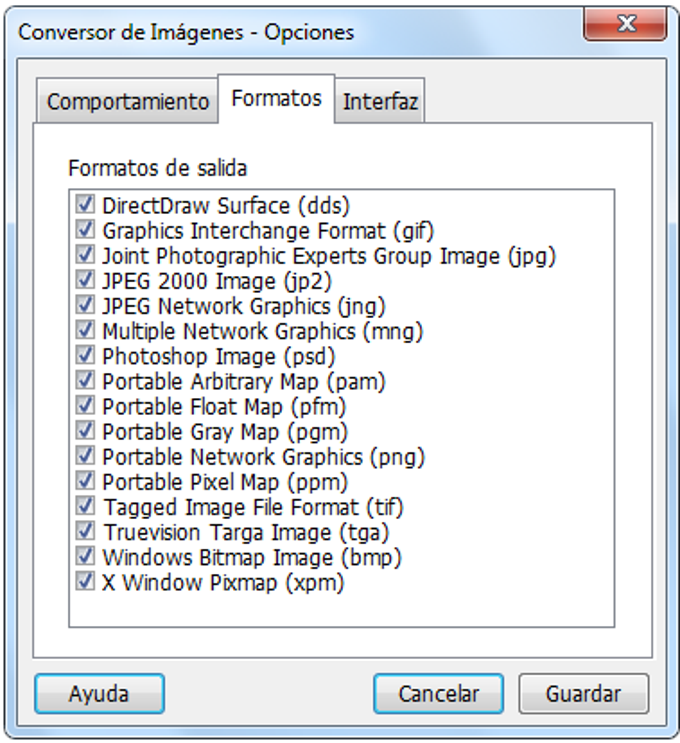Screen dimensions: 680x743
Task: Uncheck Photoshop Image (psd) checkbox
Action: [x=85, y=356]
